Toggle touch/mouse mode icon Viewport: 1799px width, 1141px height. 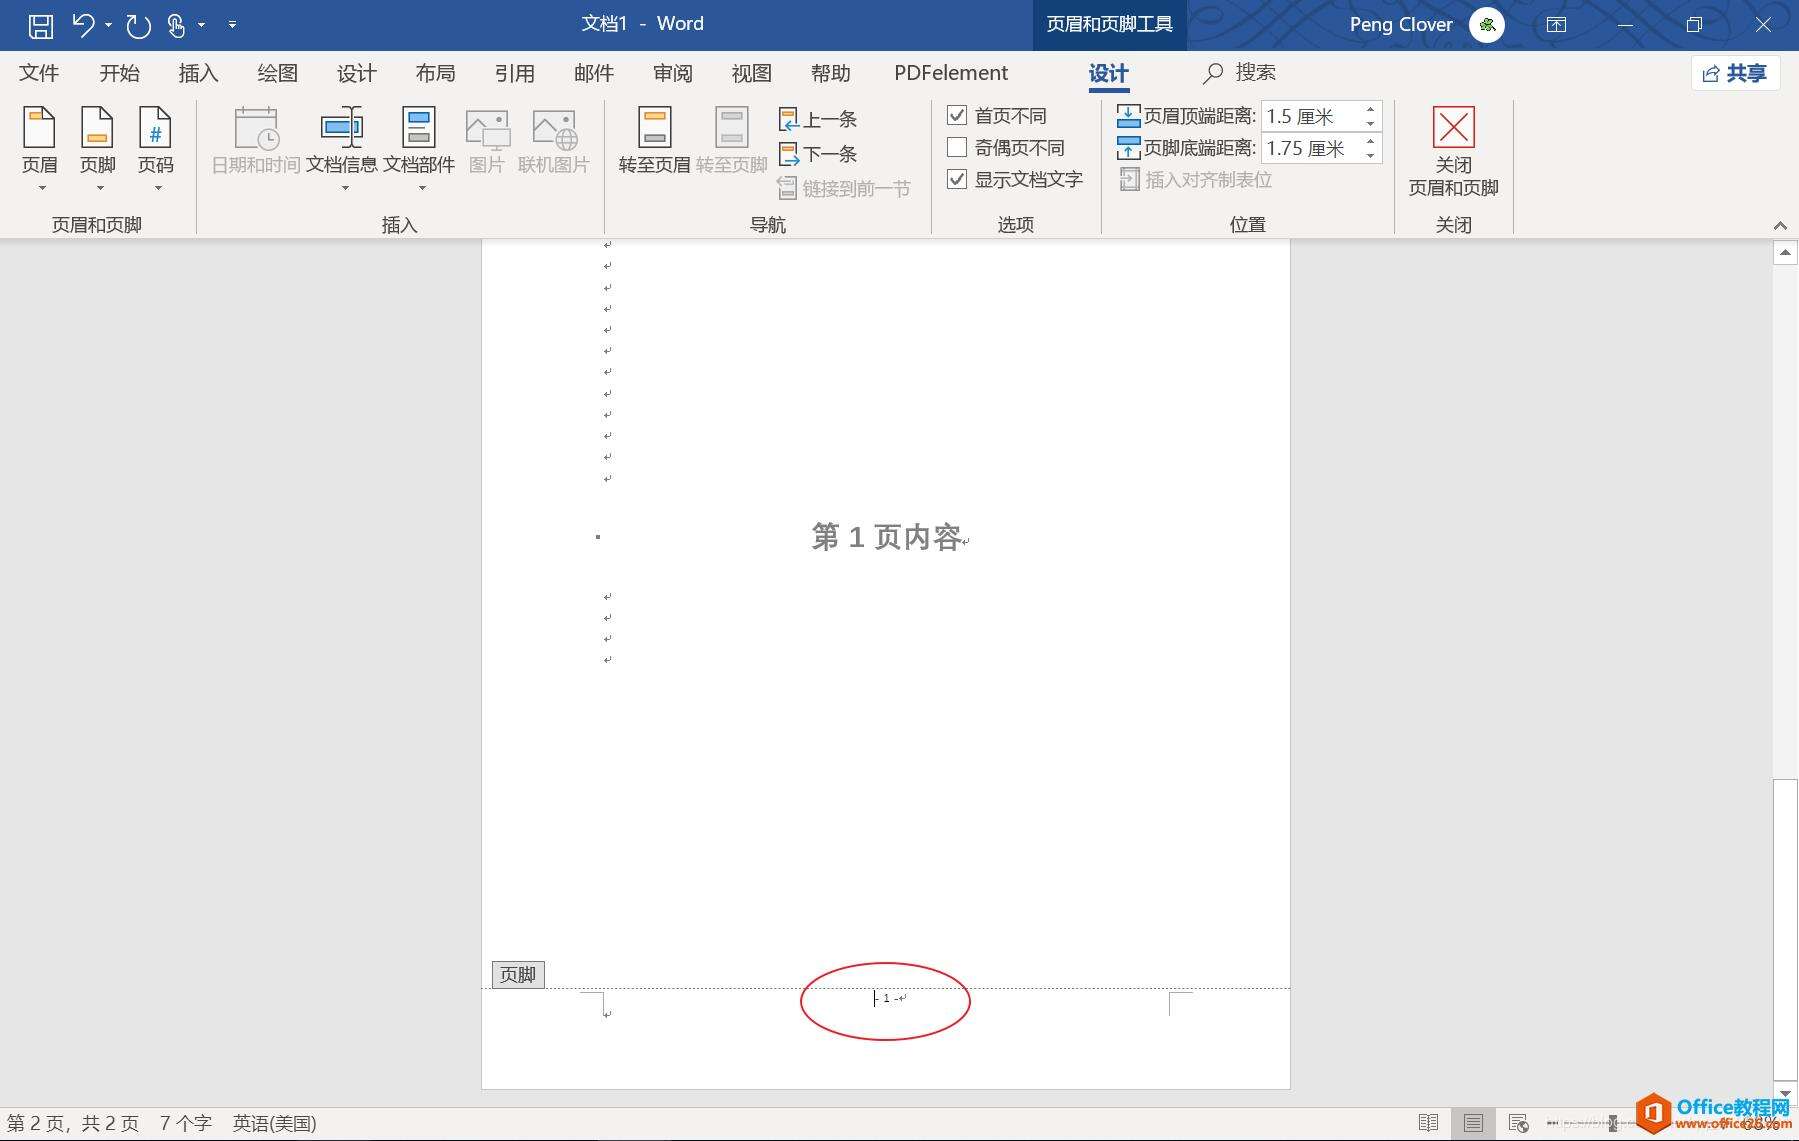(x=176, y=25)
